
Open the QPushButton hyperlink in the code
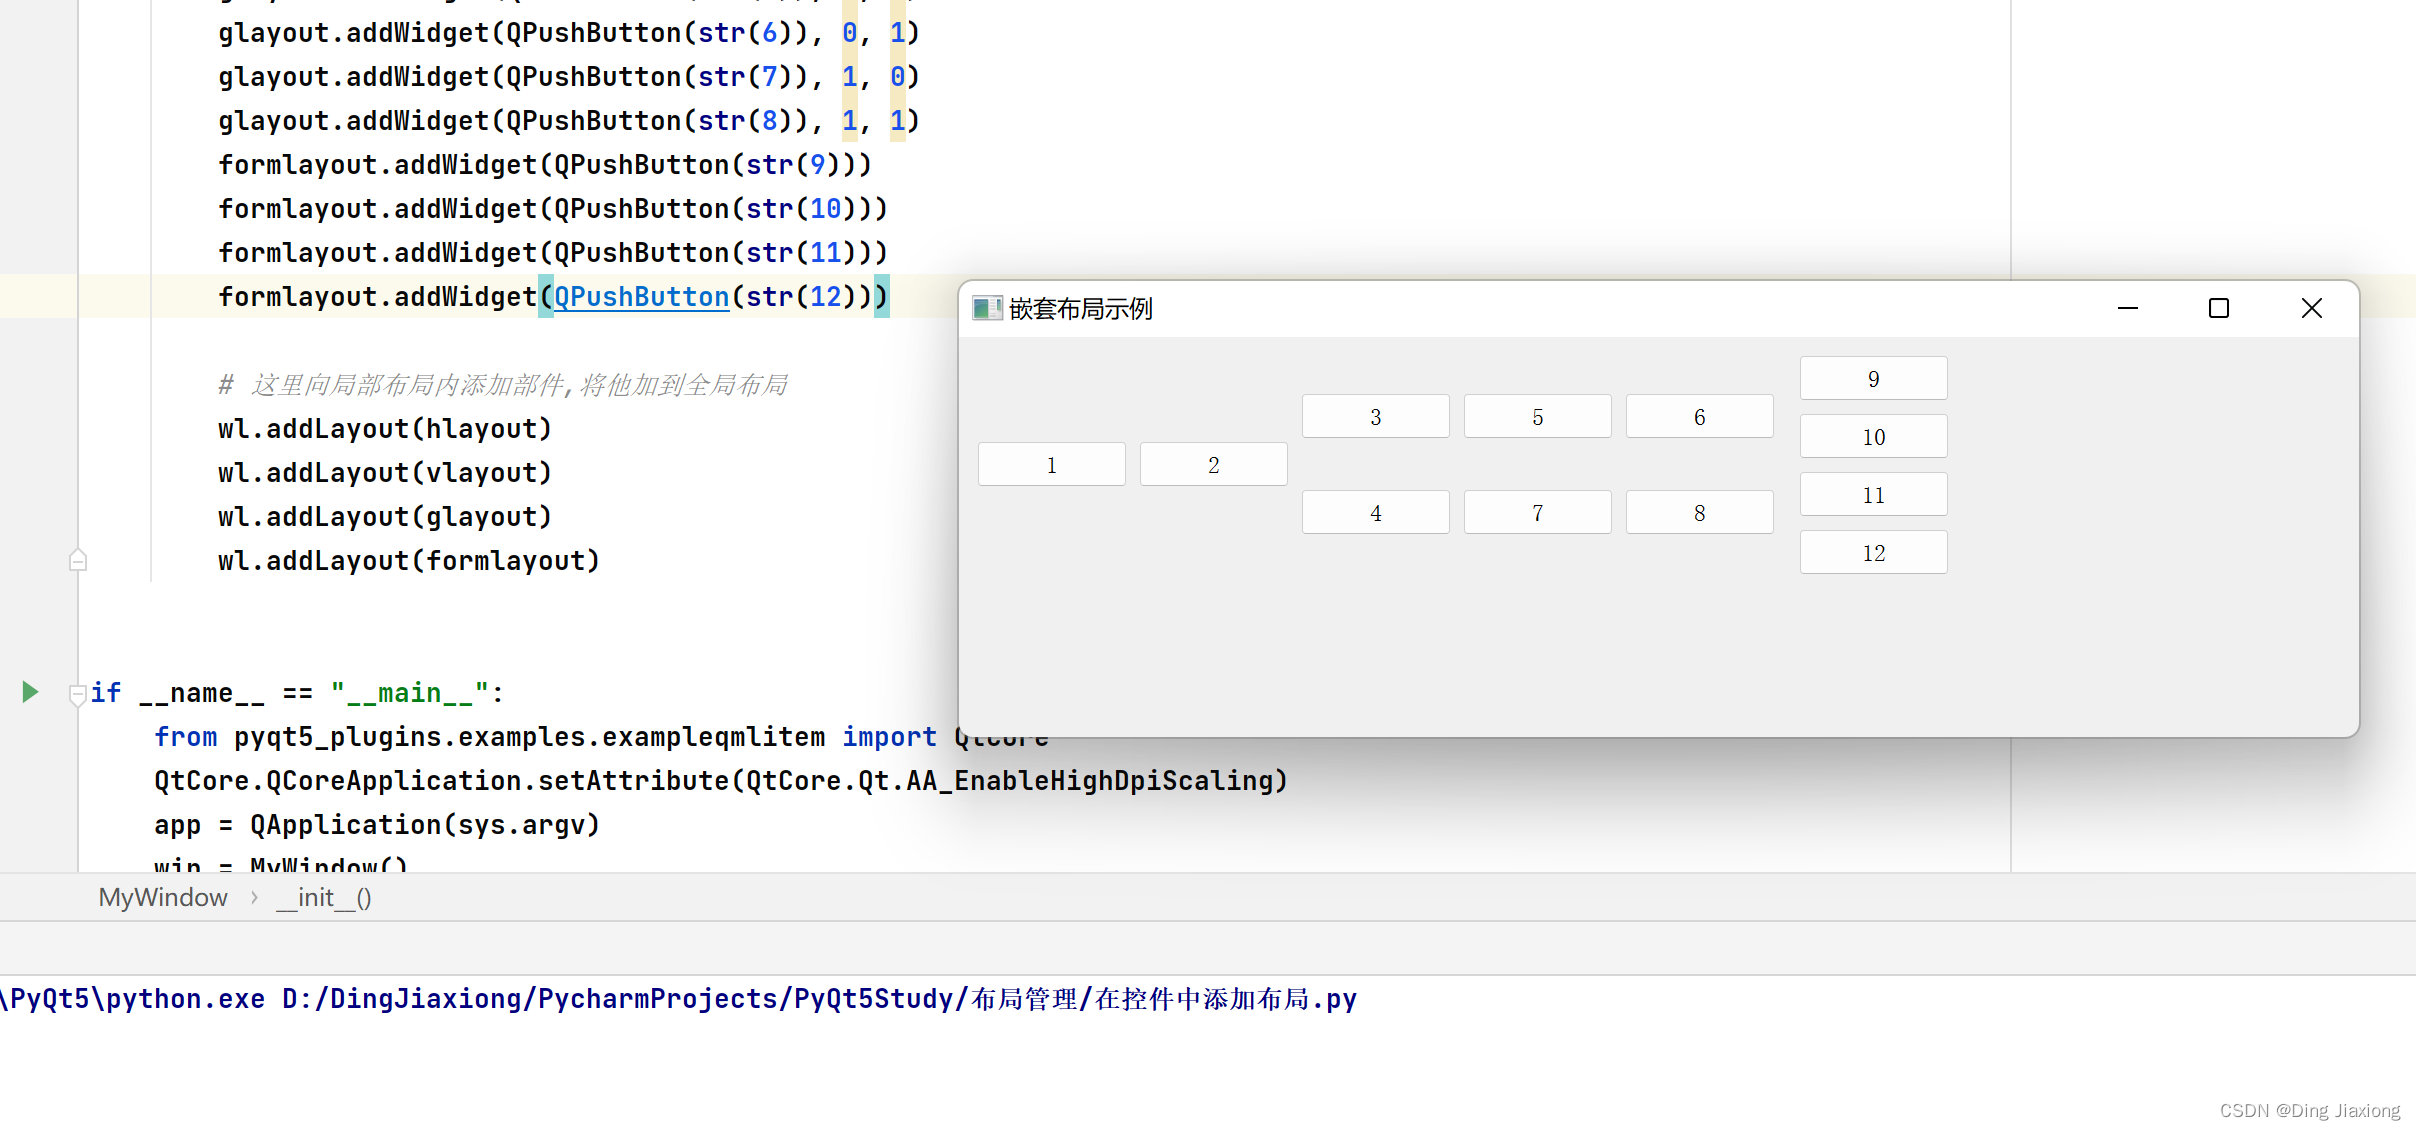point(641,296)
